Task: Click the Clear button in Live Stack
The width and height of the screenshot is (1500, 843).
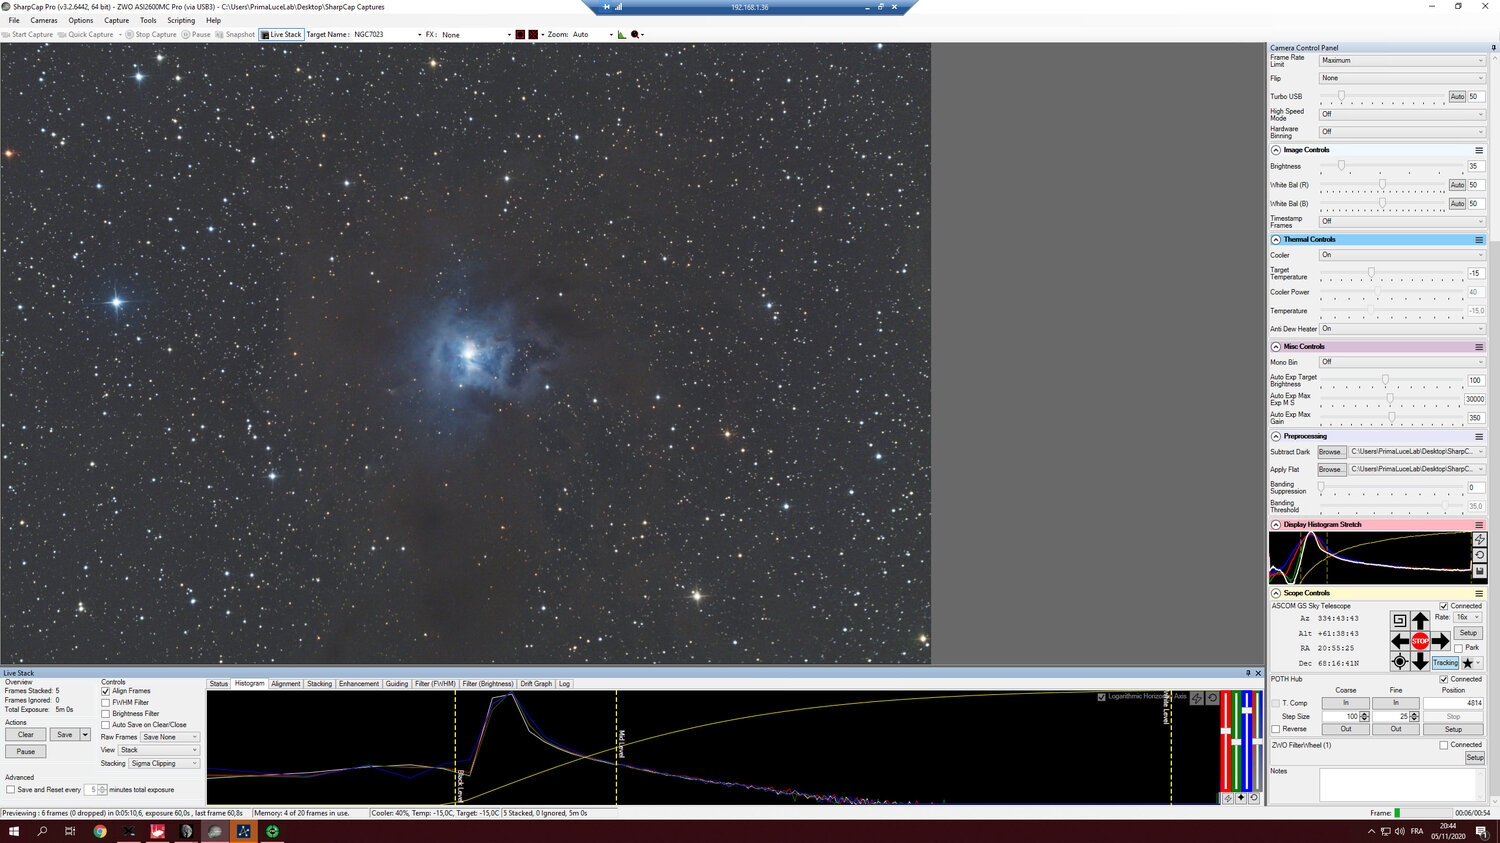Action: coord(26,735)
